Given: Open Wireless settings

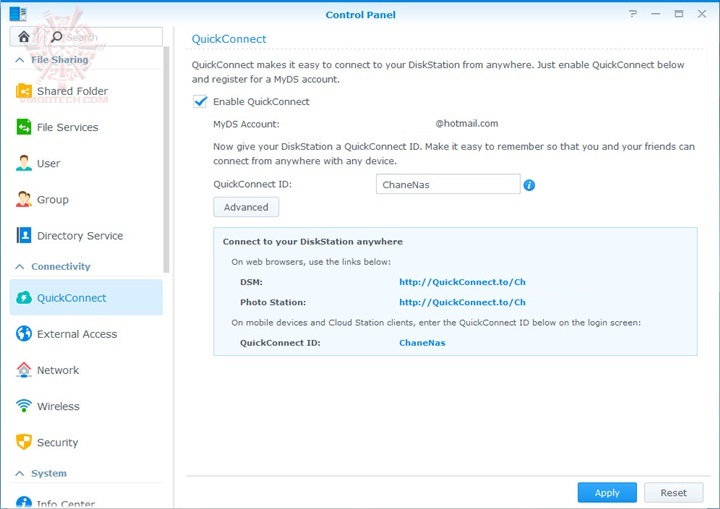Looking at the screenshot, I should click(x=57, y=406).
